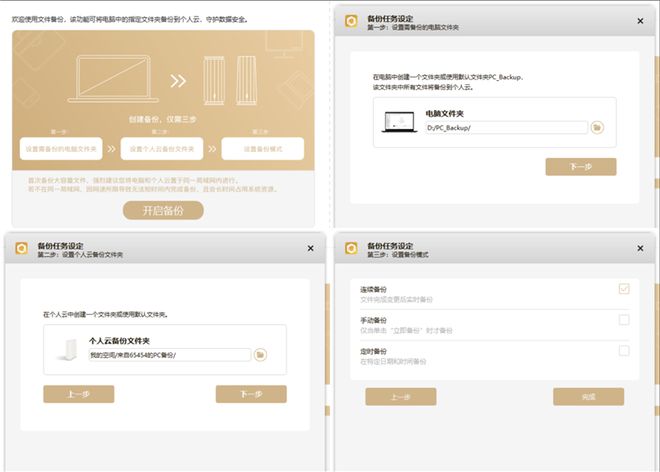Viewport: 660px width, 472px height.
Task: Click the 开启备份 start backup button
Action: point(163,210)
